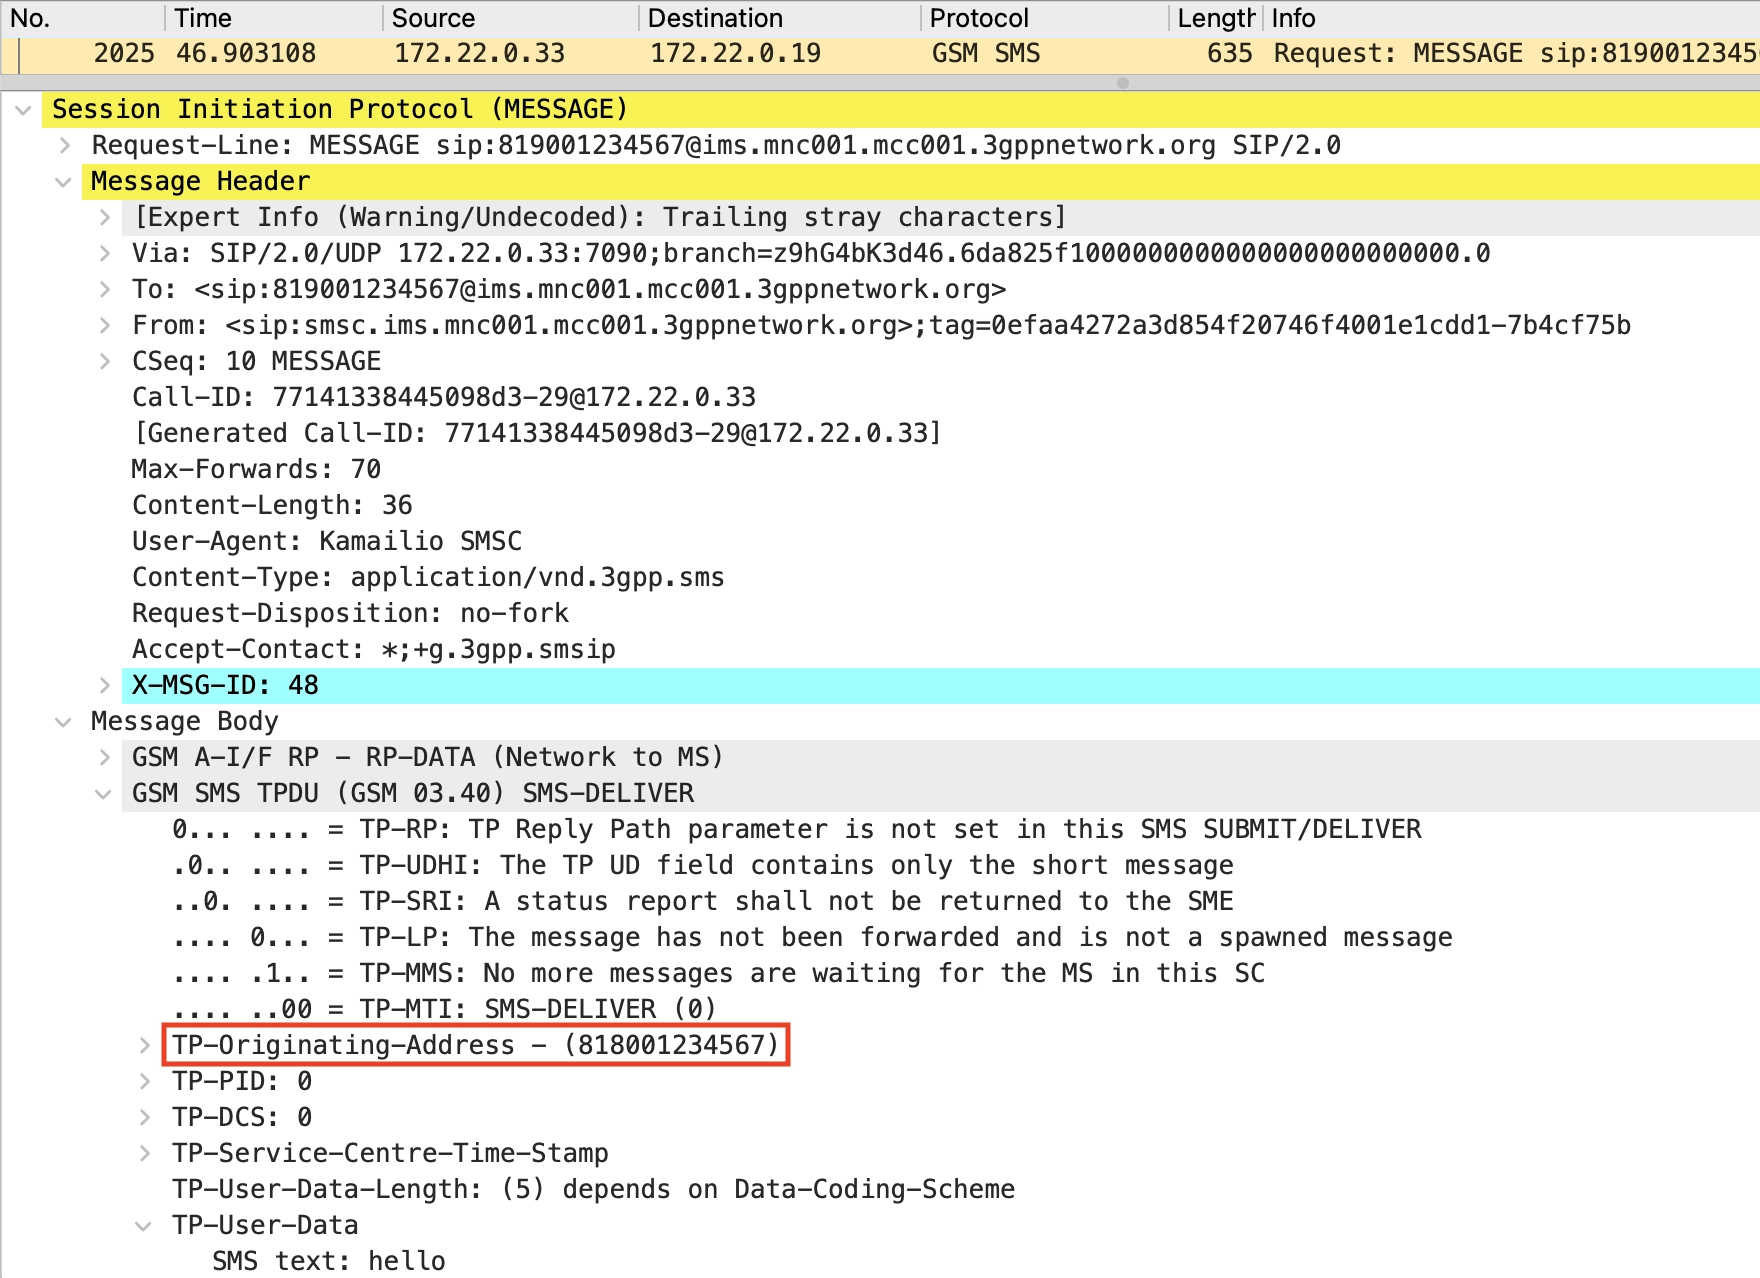Expand the TP-Originating-Address field
The height and width of the screenshot is (1278, 1760).
click(x=145, y=1046)
